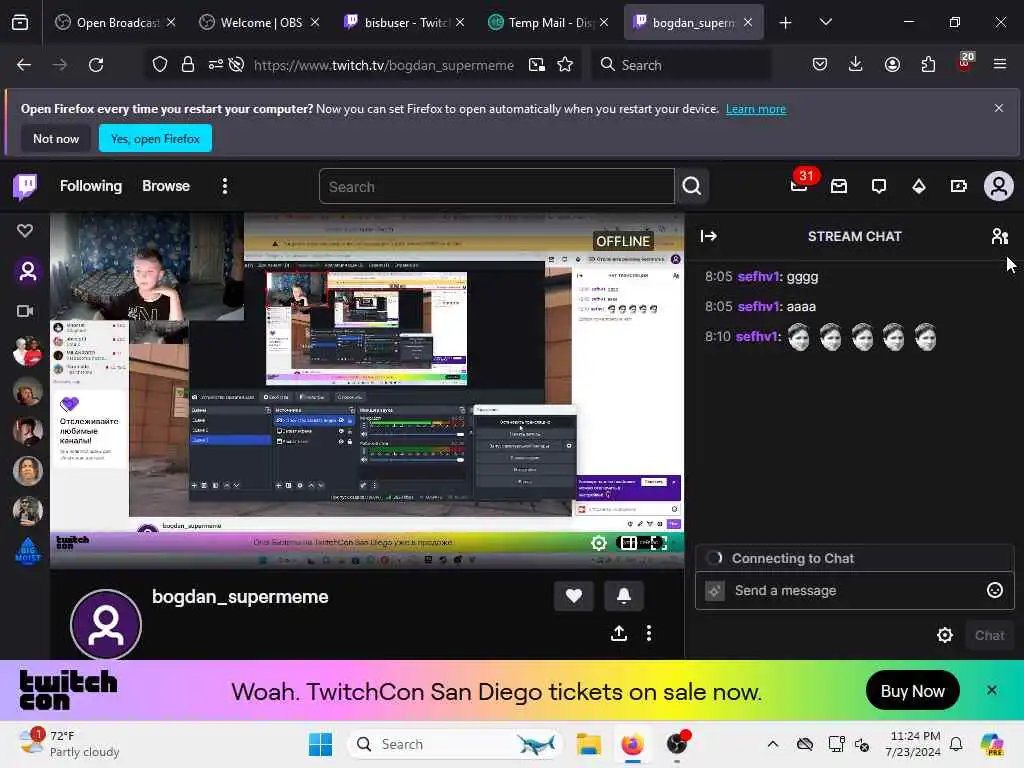The image size is (1024, 768).
Task: Click Not now in the Firefox notification
Action: point(56,138)
